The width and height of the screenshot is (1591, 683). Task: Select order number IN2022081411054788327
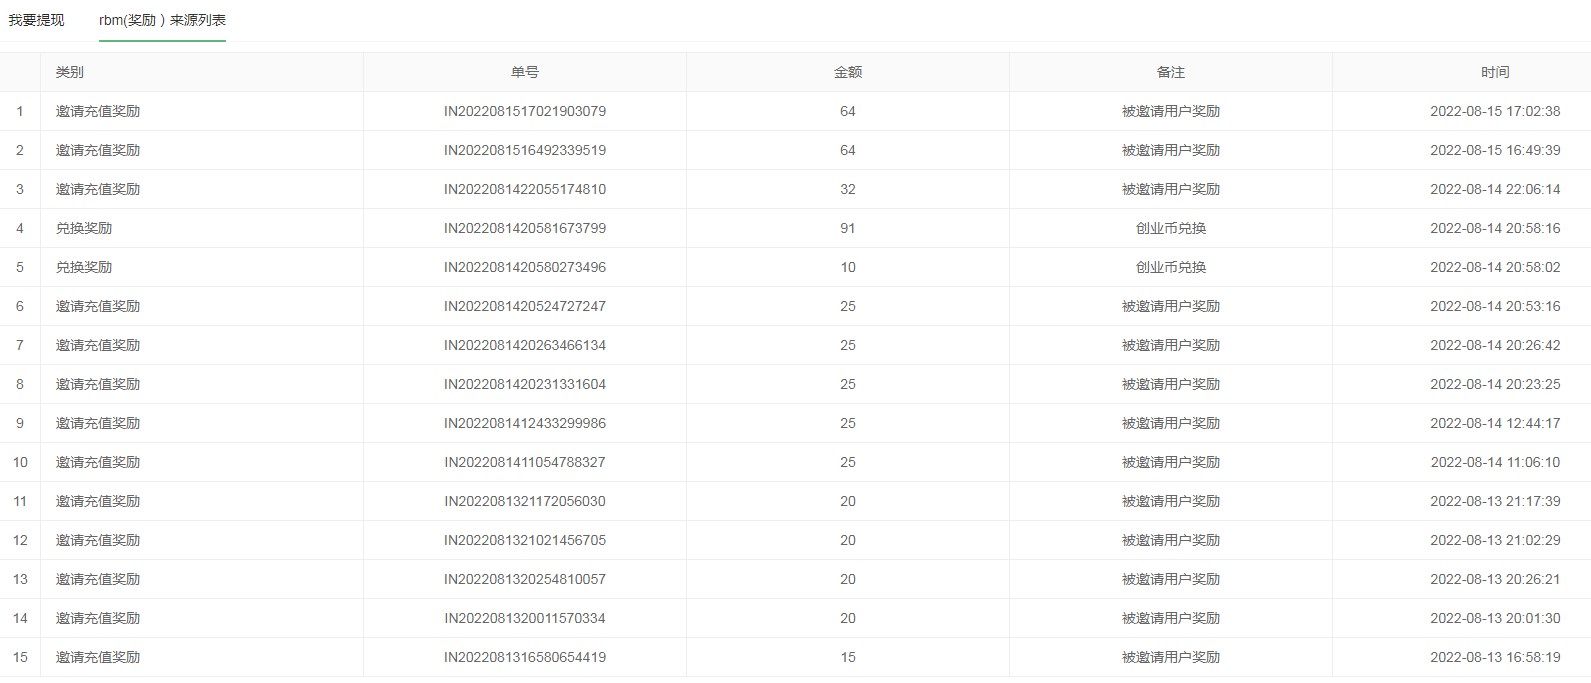point(525,462)
